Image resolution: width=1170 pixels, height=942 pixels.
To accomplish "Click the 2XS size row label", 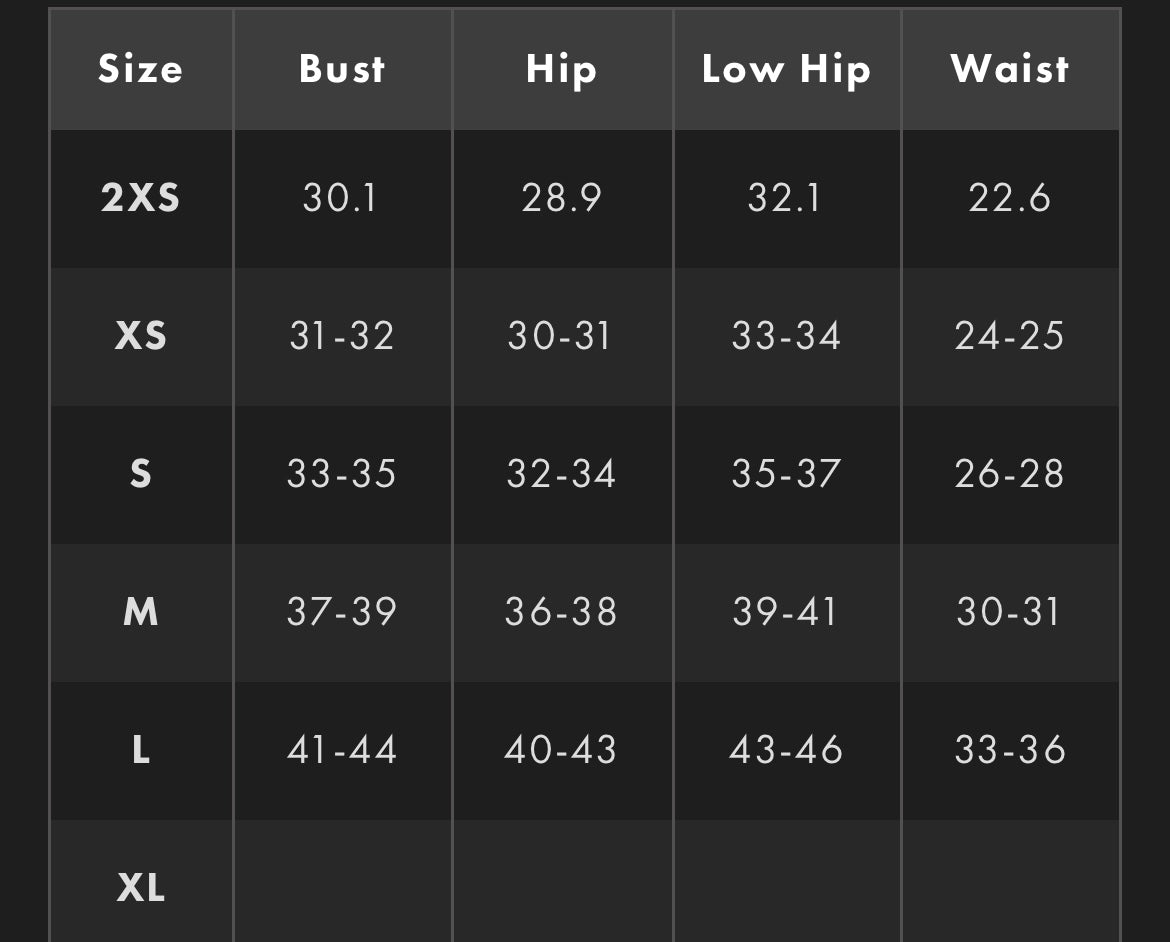I will coord(140,198).
